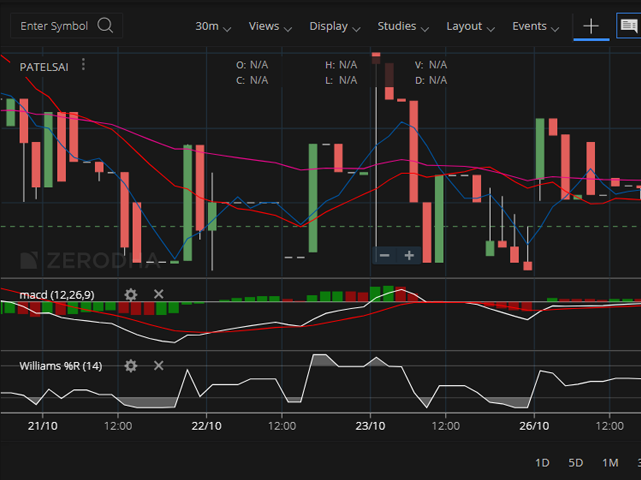Remove the Williams %R study
Image resolution: width=641 pixels, height=480 pixels.
pos(158,366)
